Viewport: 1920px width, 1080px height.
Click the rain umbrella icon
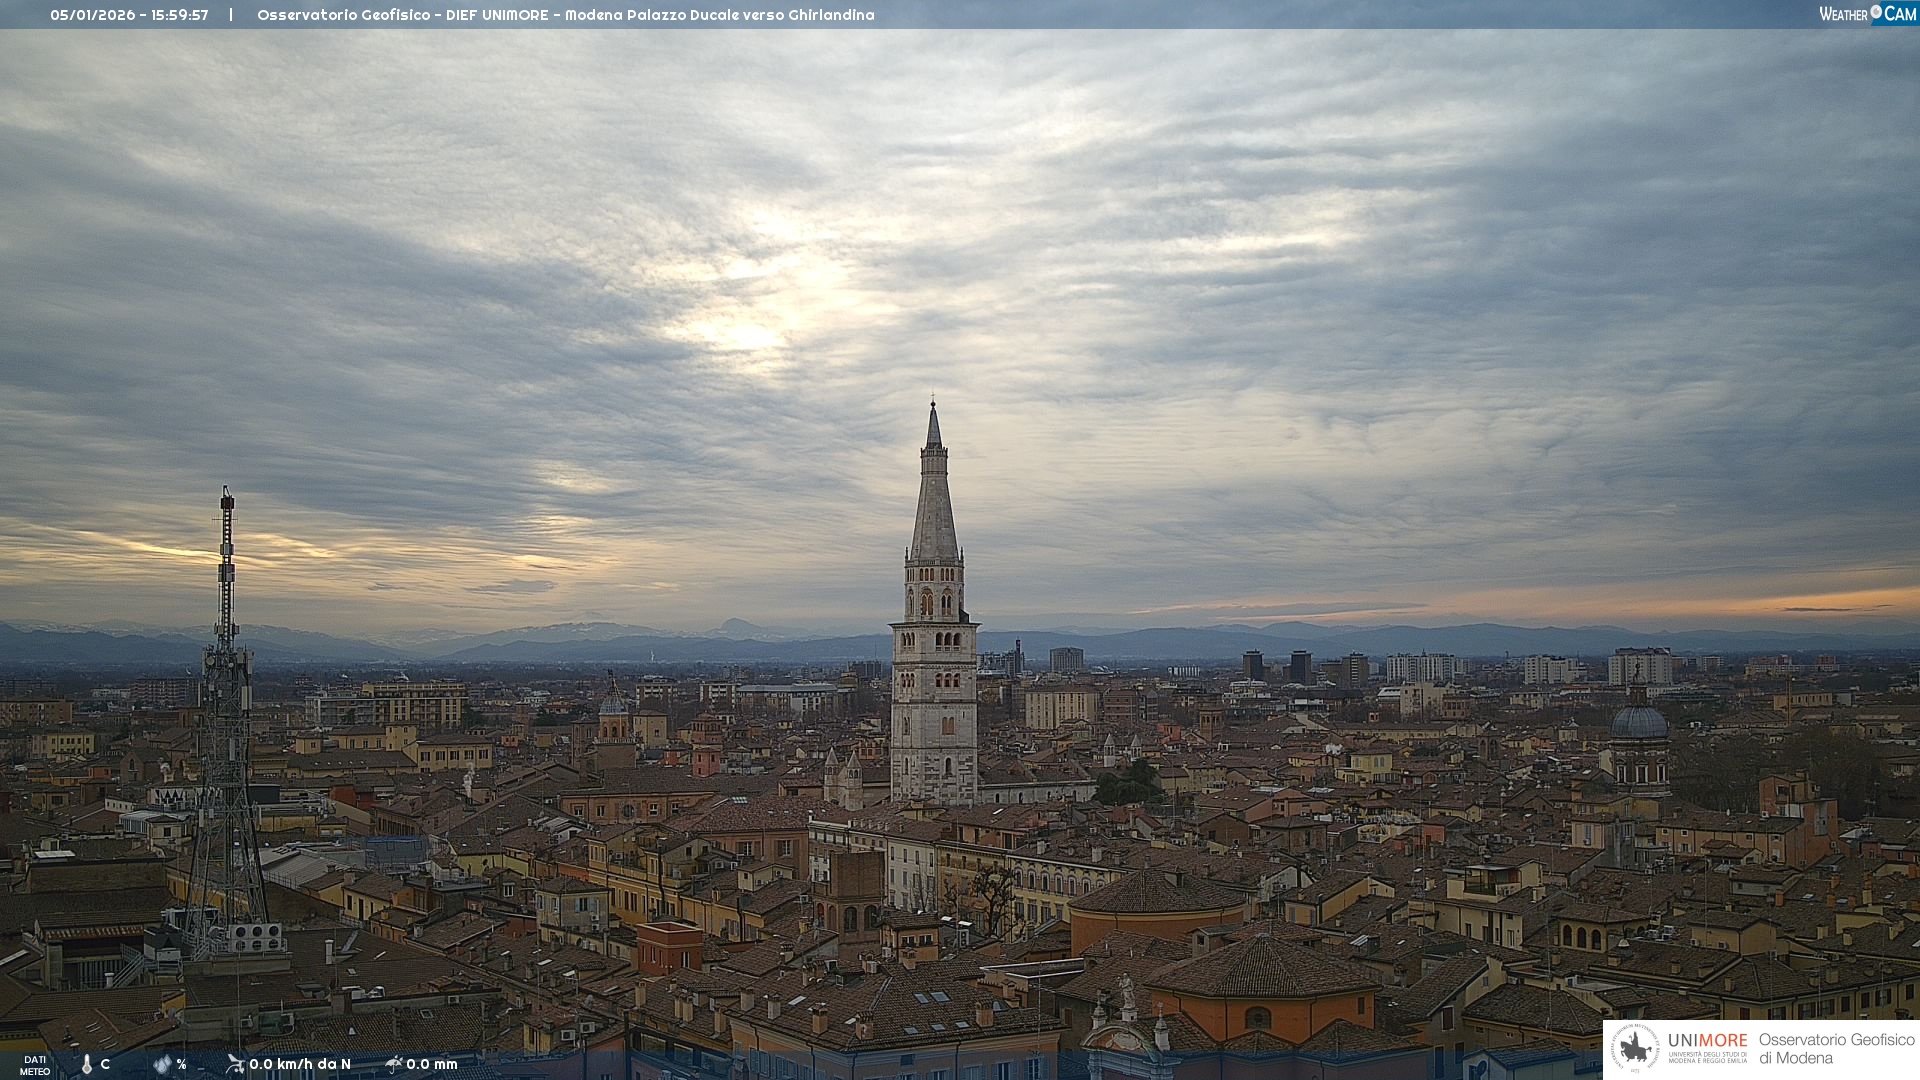393,1064
